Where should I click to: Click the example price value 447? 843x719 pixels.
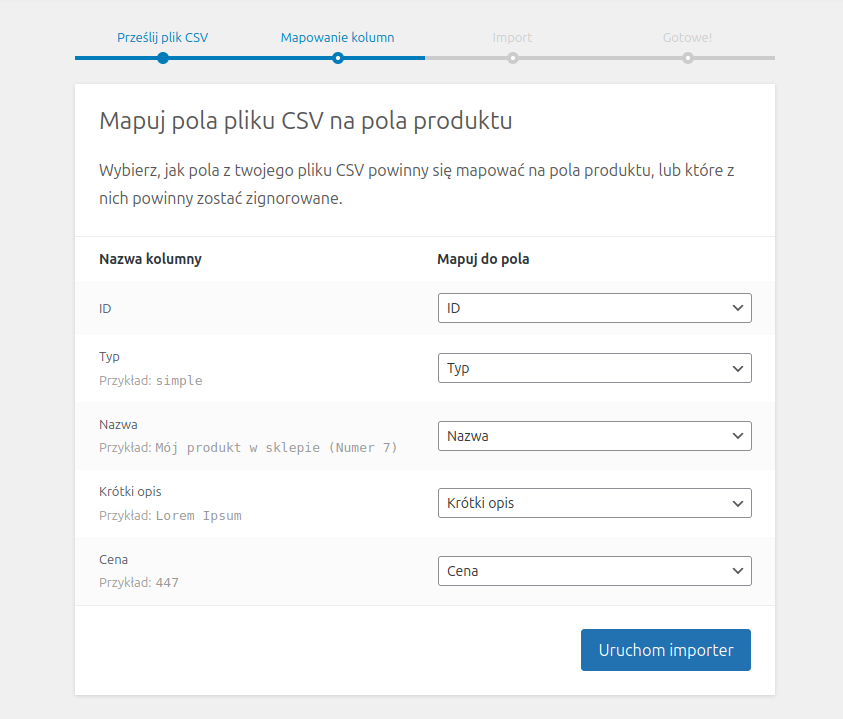[x=167, y=582]
